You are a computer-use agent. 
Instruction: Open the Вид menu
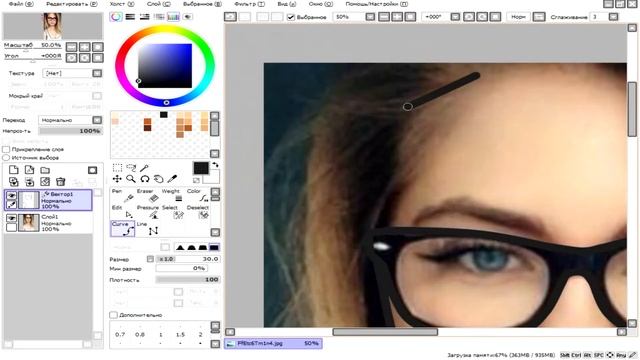pyautogui.click(x=287, y=4)
